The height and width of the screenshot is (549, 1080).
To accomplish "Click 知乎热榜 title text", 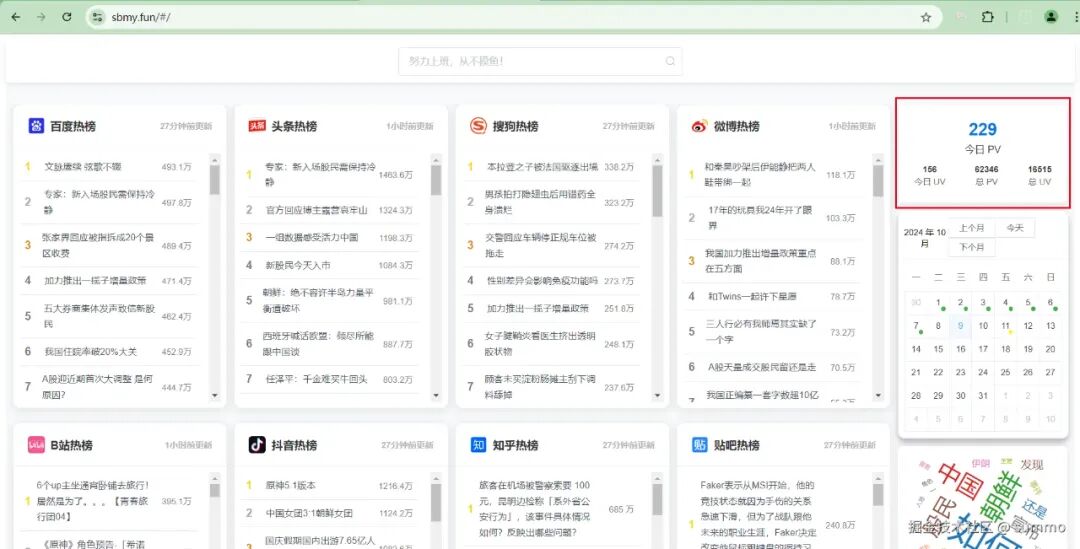I will (515, 445).
